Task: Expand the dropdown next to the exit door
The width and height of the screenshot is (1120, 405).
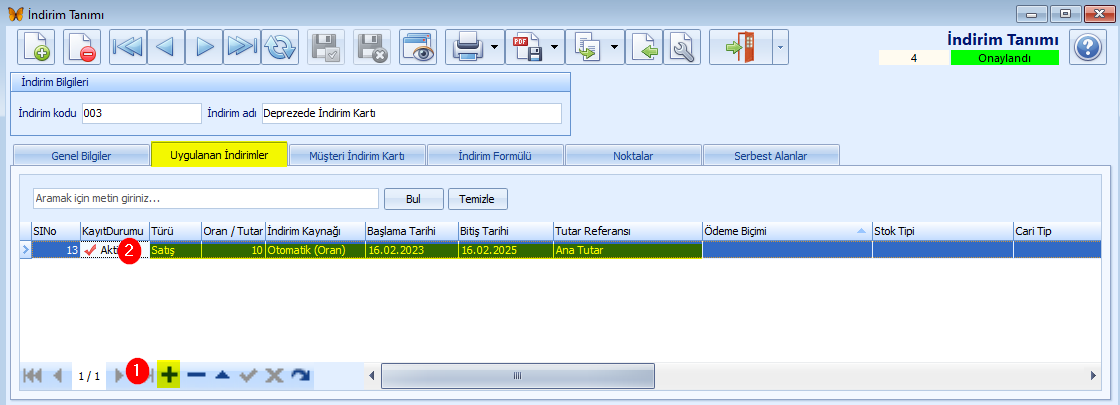Action: click(x=779, y=48)
